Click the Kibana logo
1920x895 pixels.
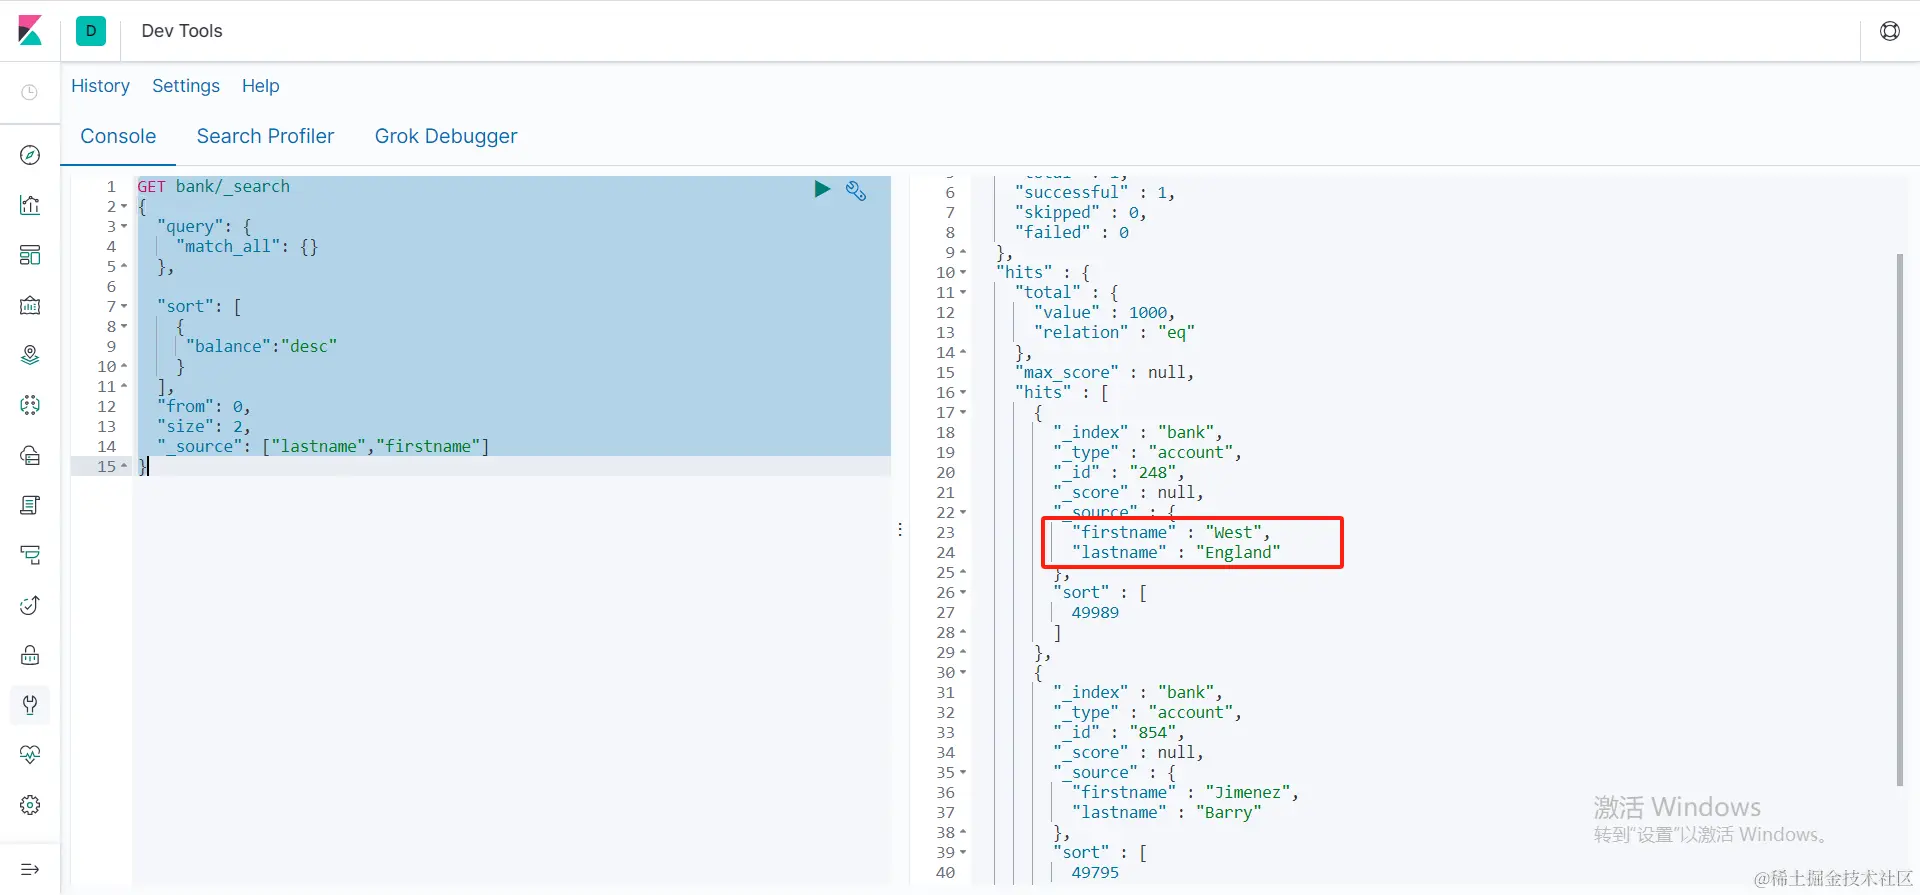pos(30,31)
